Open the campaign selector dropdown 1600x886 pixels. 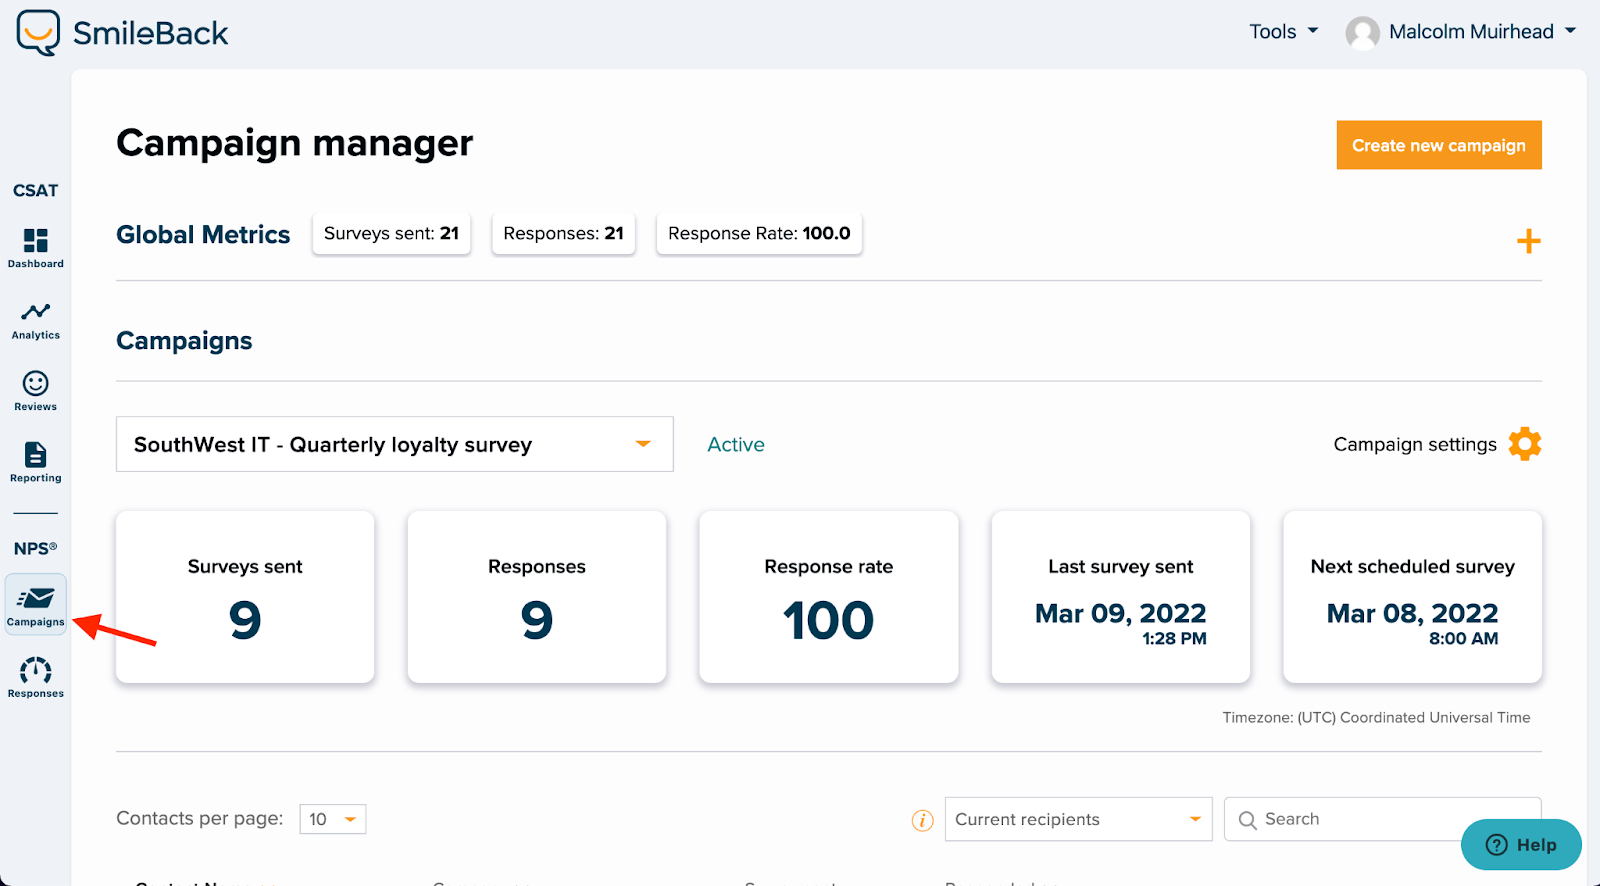click(x=395, y=444)
